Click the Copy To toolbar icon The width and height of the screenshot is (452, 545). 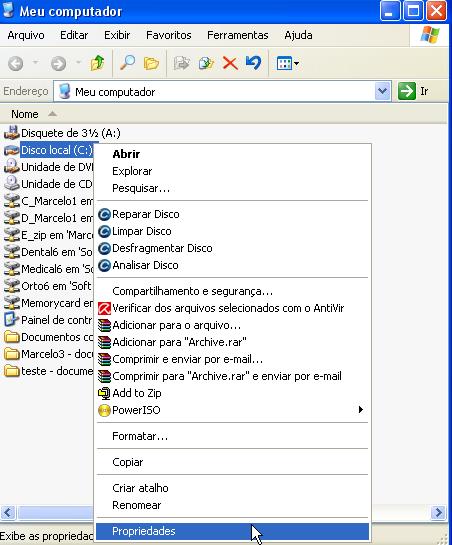pos(206,63)
